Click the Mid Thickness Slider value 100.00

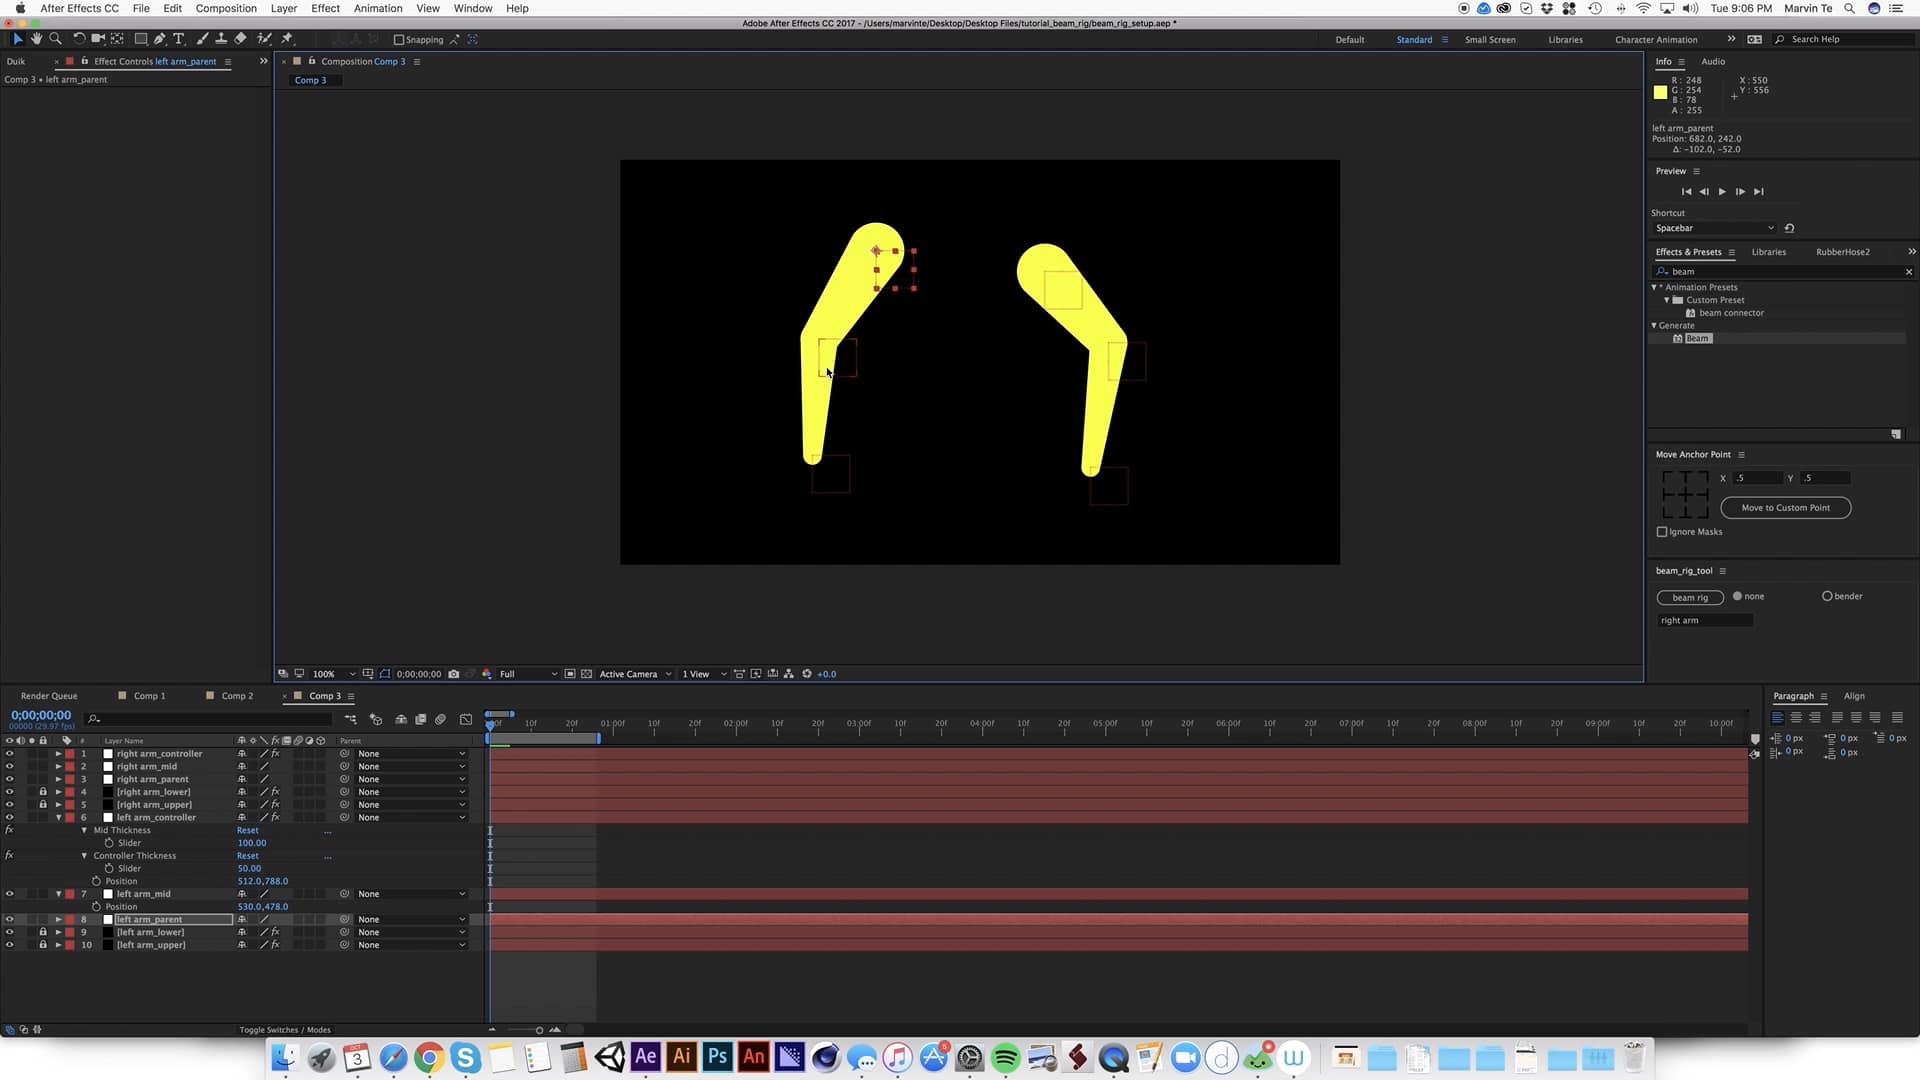point(251,842)
